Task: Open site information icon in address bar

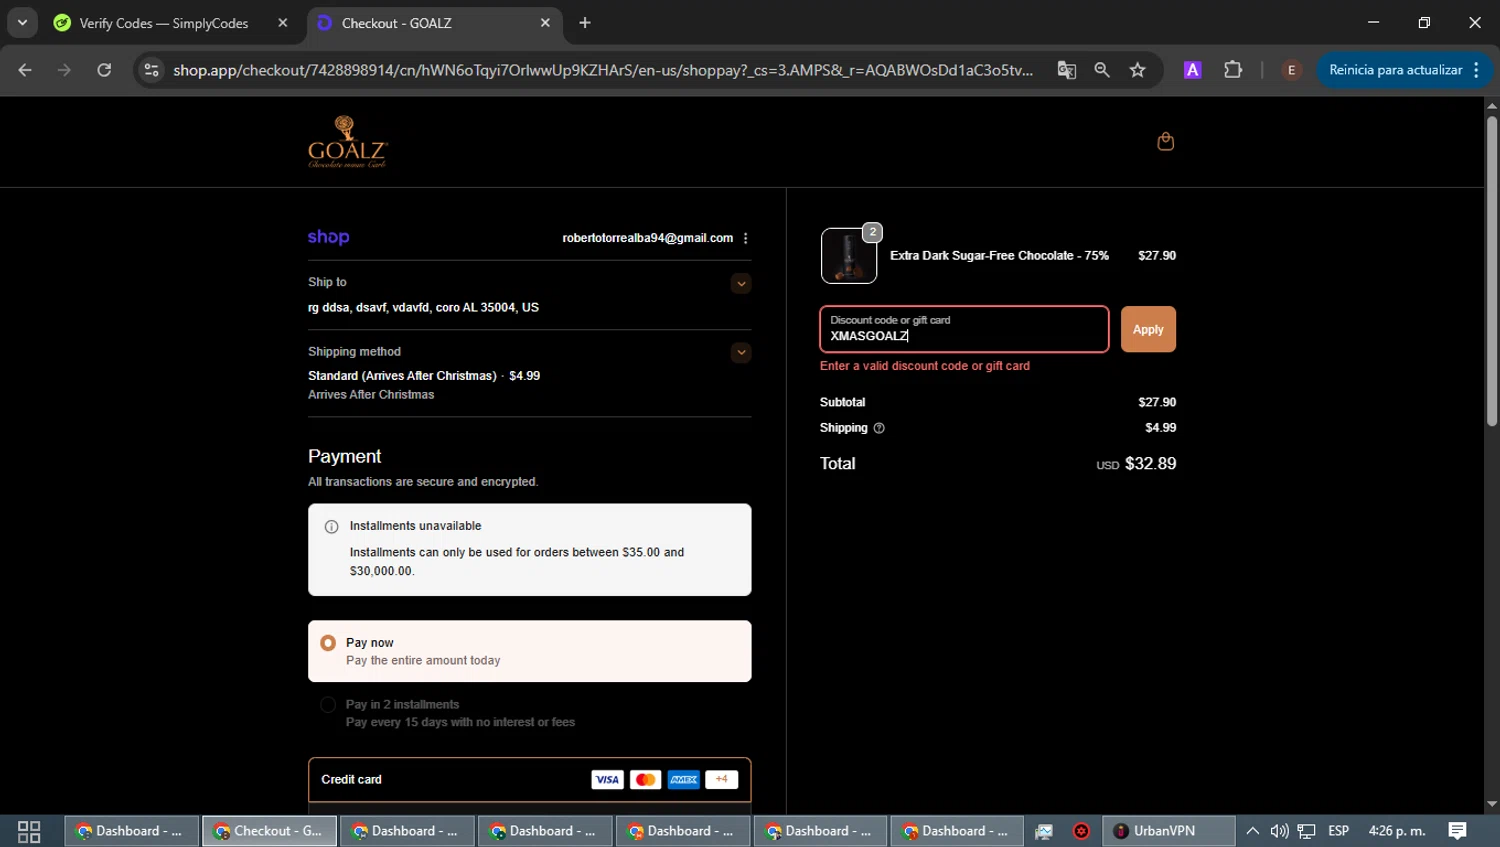Action: [x=151, y=70]
